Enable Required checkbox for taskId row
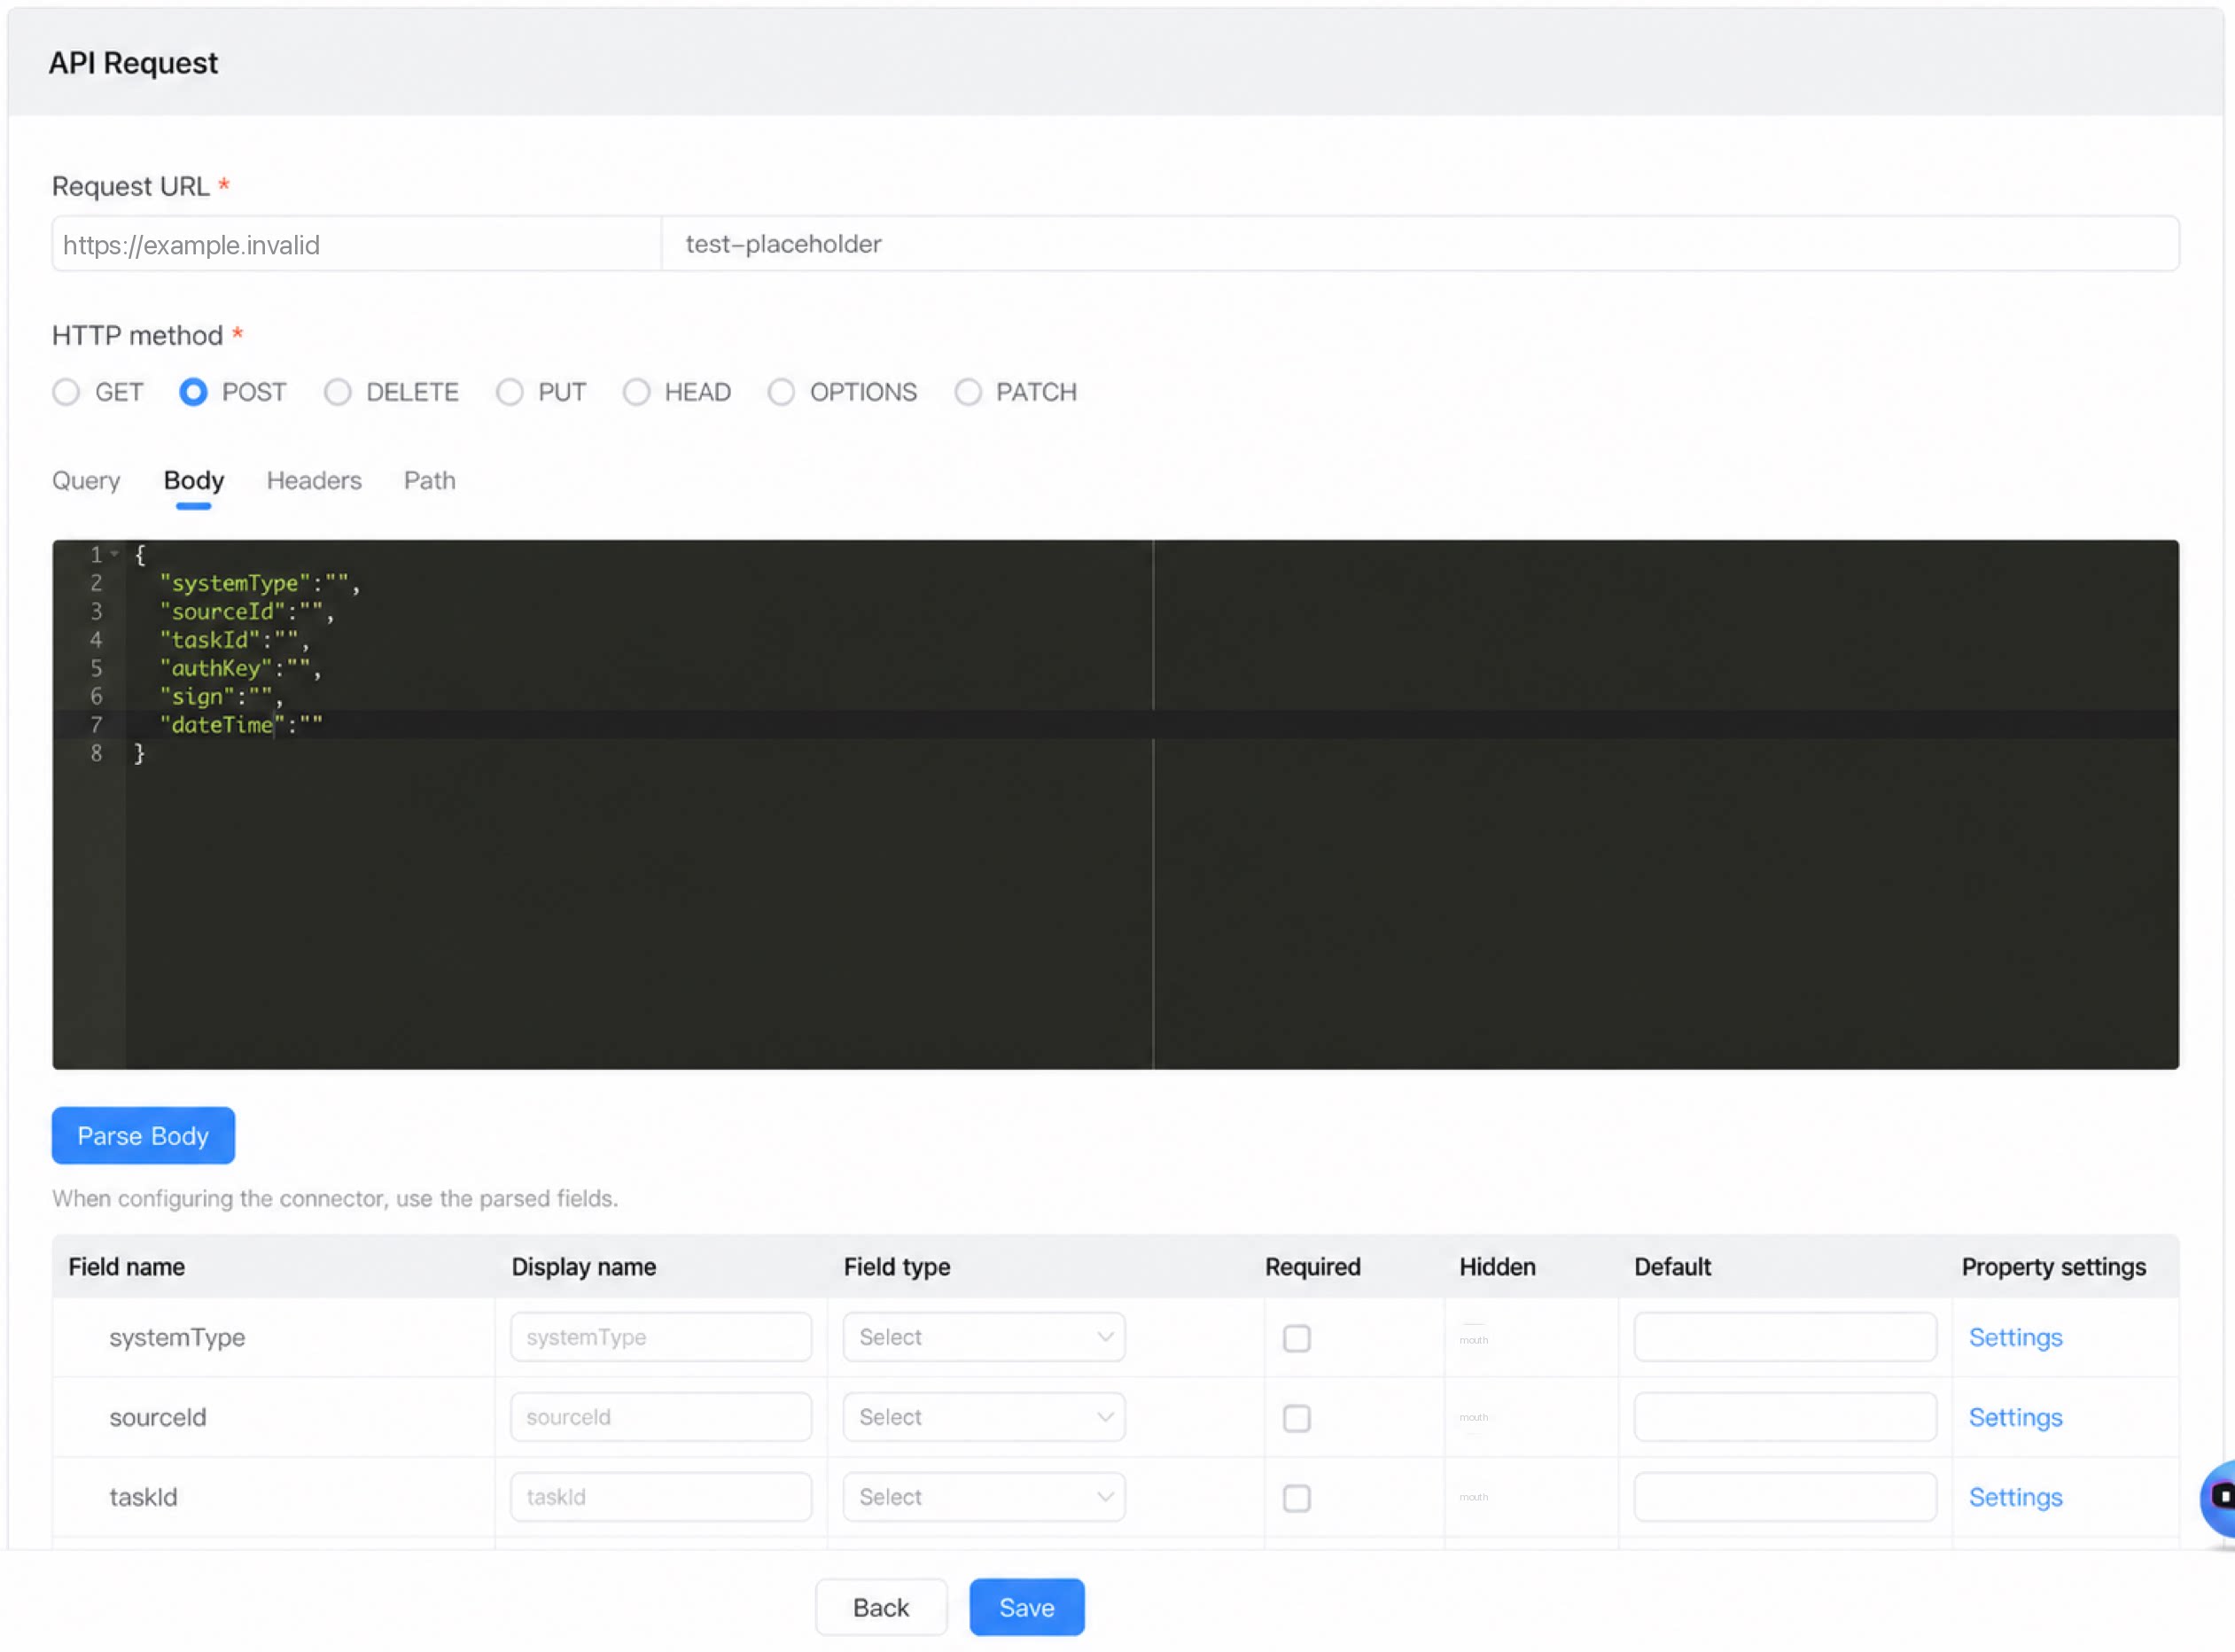This screenshot has height=1652, width=2235. coord(1297,1498)
